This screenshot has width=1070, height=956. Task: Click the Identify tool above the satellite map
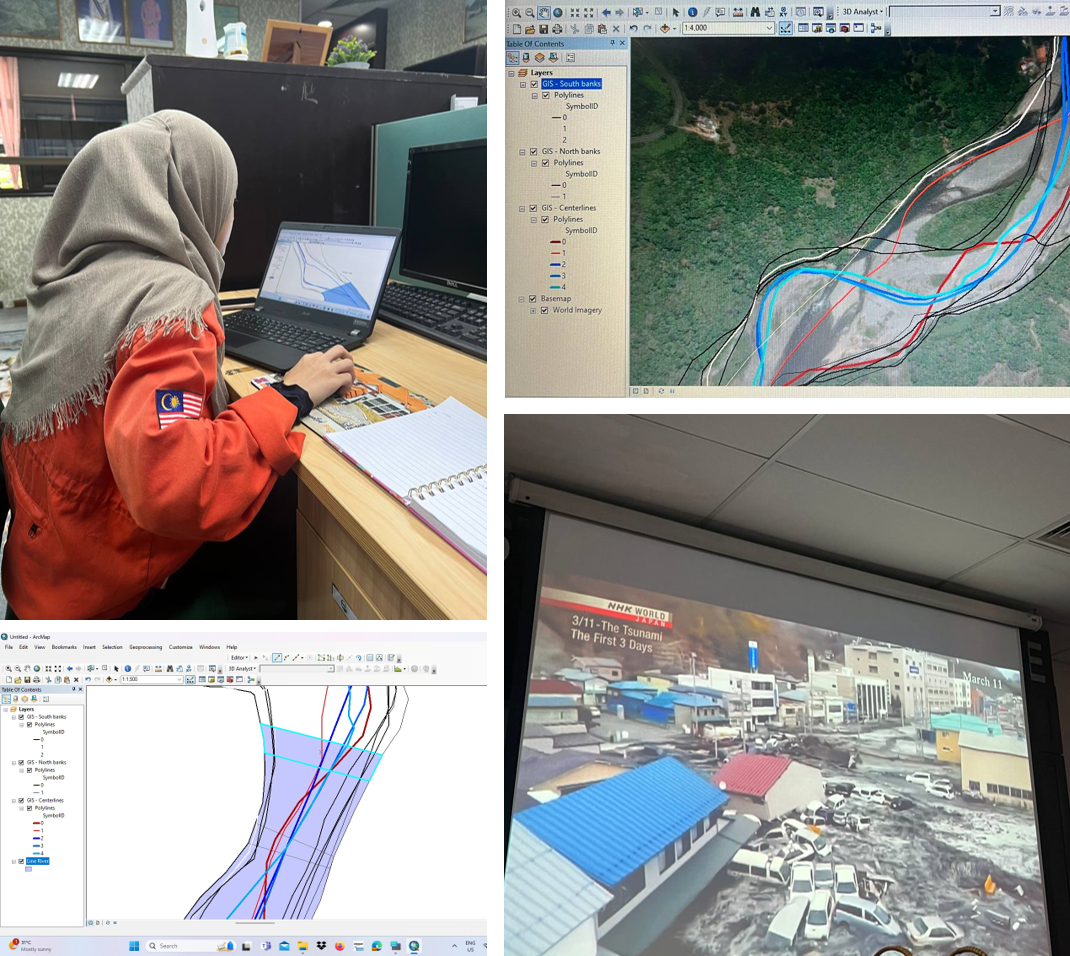(x=692, y=12)
